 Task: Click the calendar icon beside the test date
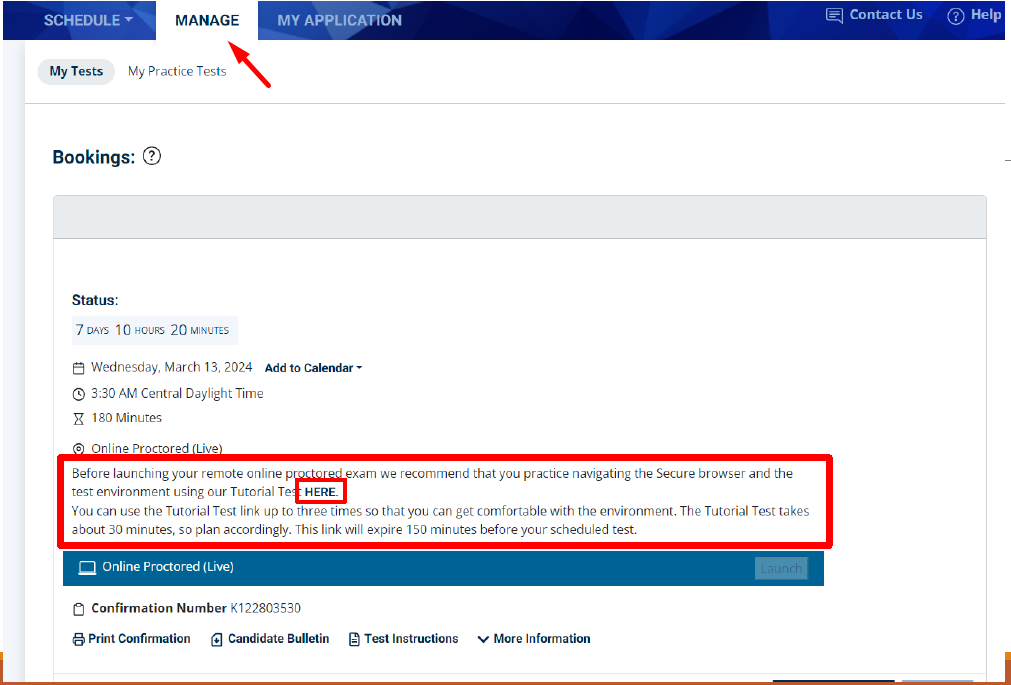tap(79, 368)
